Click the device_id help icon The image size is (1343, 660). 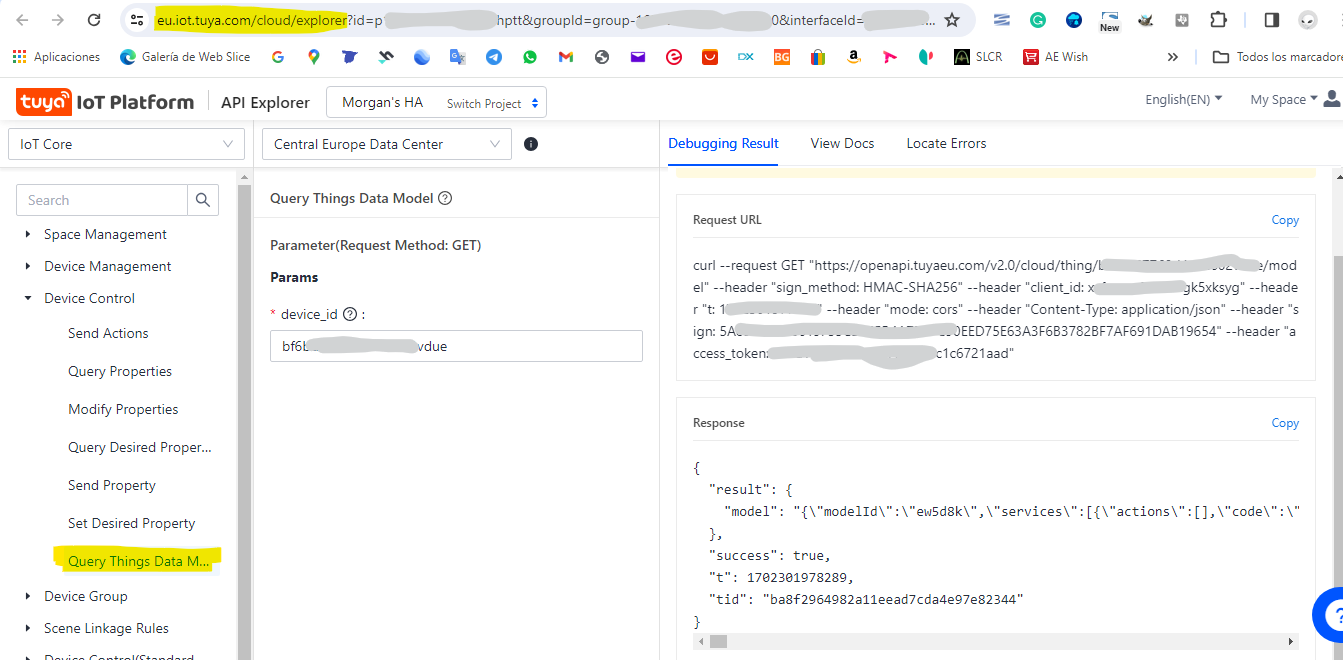click(350, 314)
